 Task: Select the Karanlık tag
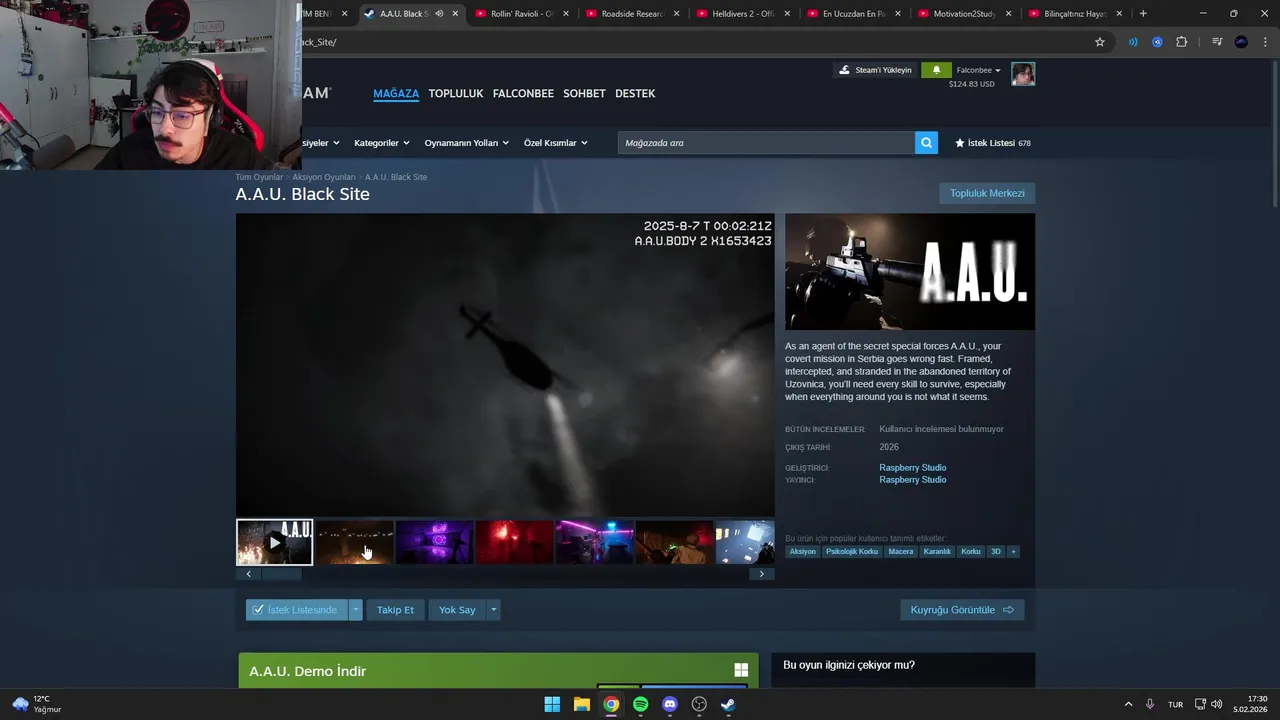pos(937,552)
